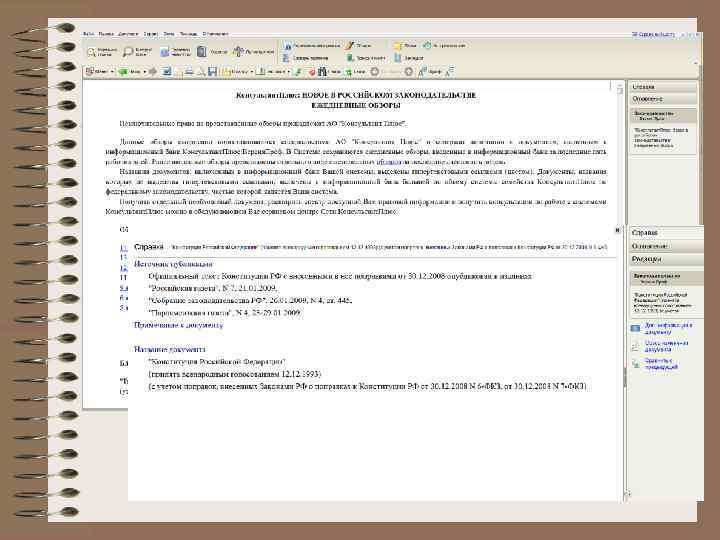Click the Шрифт font button
This screenshot has width=720, height=540.
pos(430,72)
